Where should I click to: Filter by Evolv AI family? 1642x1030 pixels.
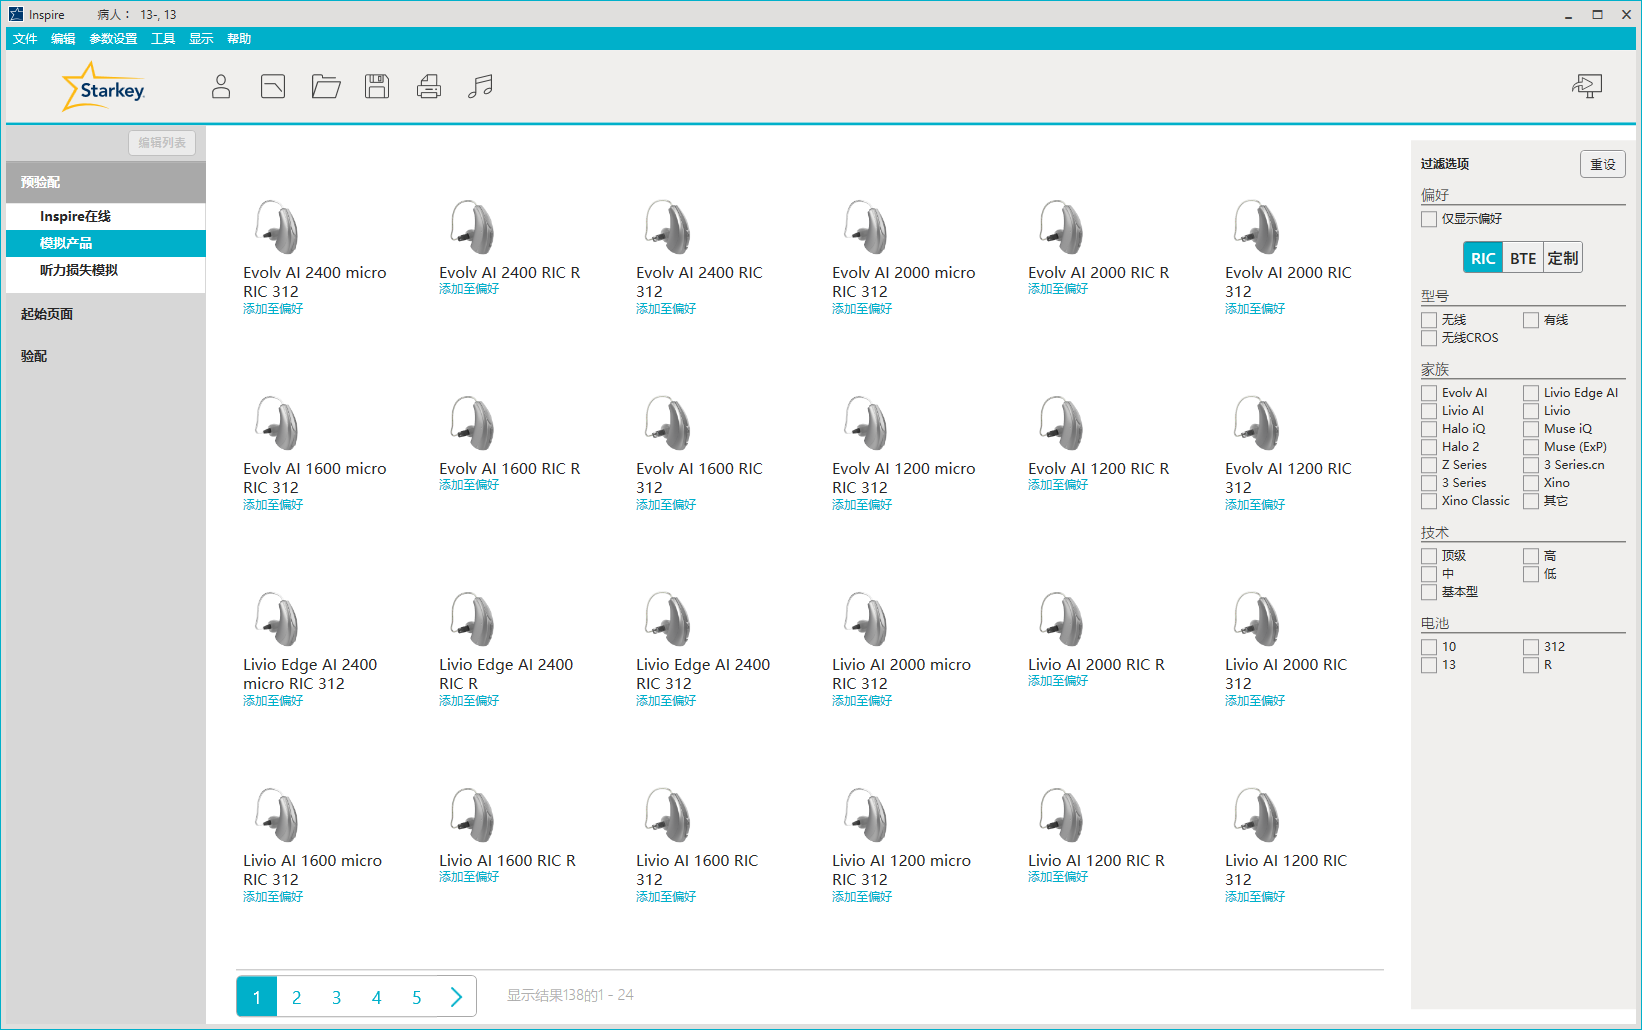pos(1429,393)
